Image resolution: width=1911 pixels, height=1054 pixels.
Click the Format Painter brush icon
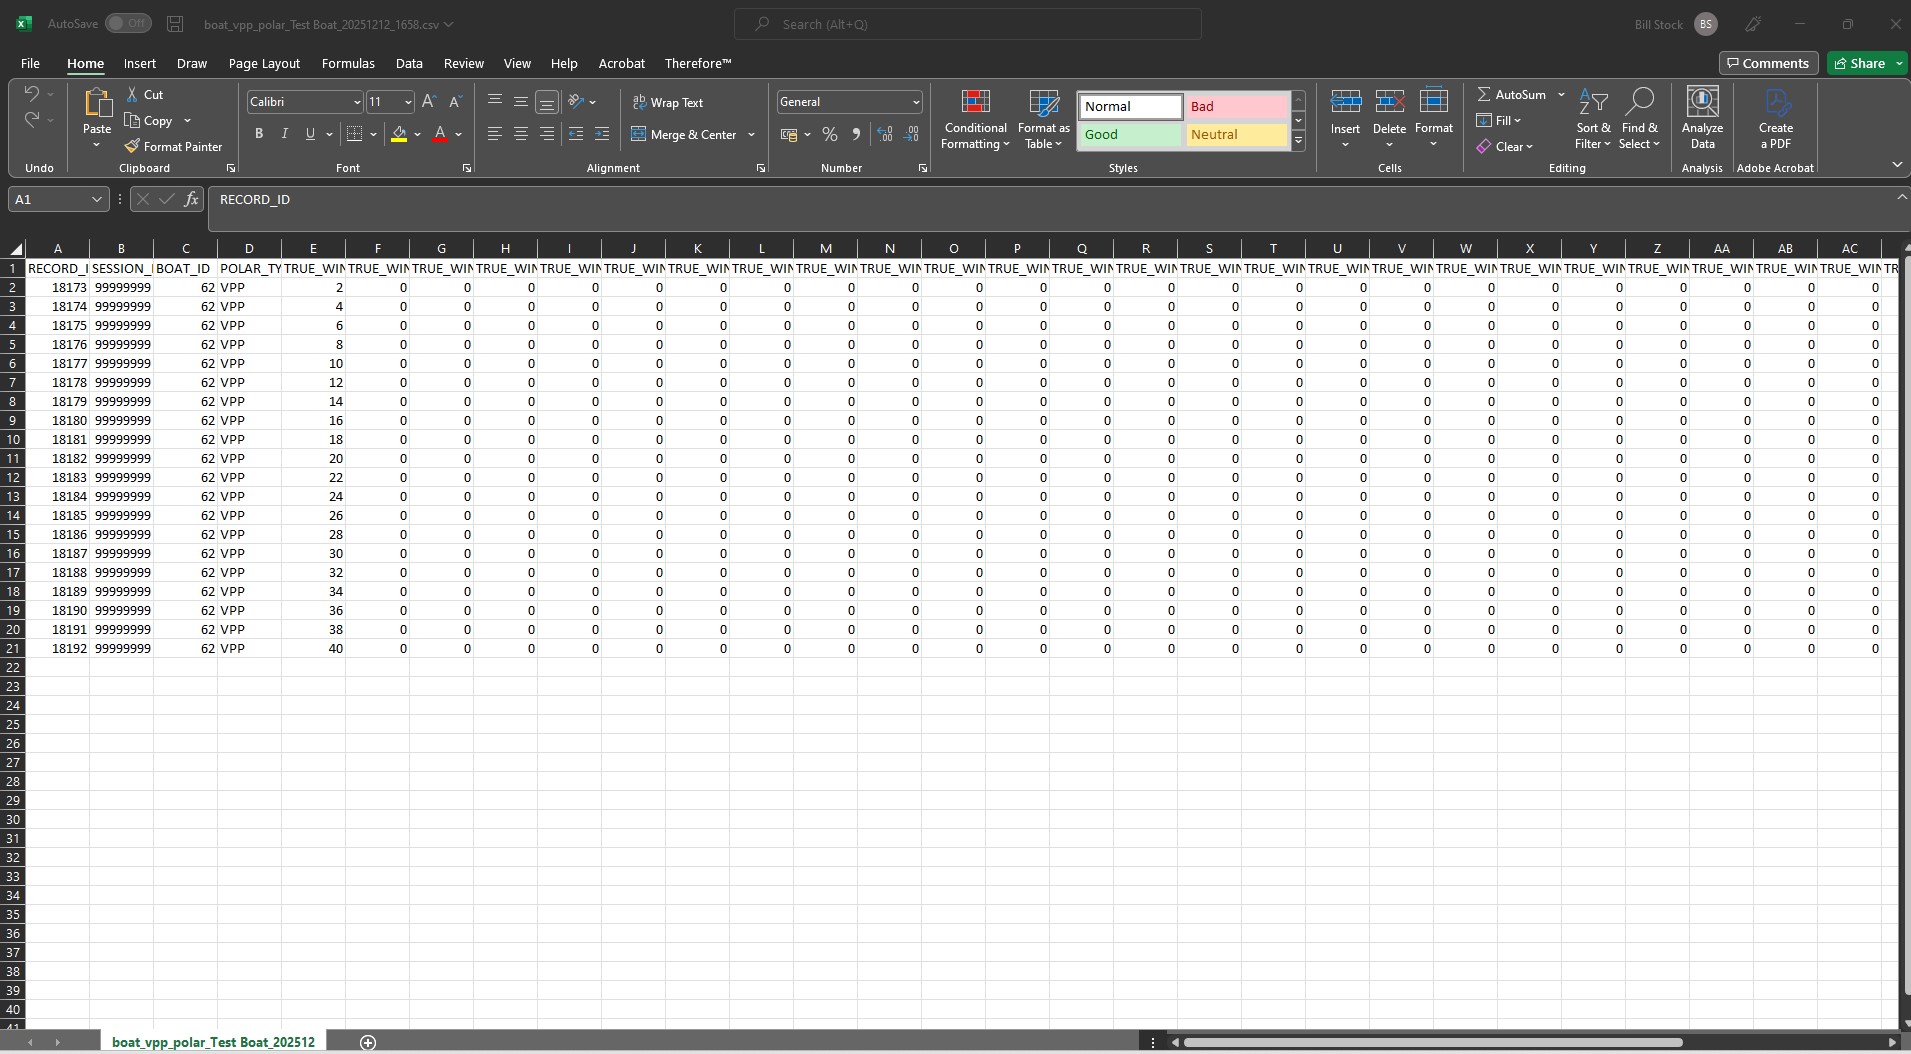132,146
